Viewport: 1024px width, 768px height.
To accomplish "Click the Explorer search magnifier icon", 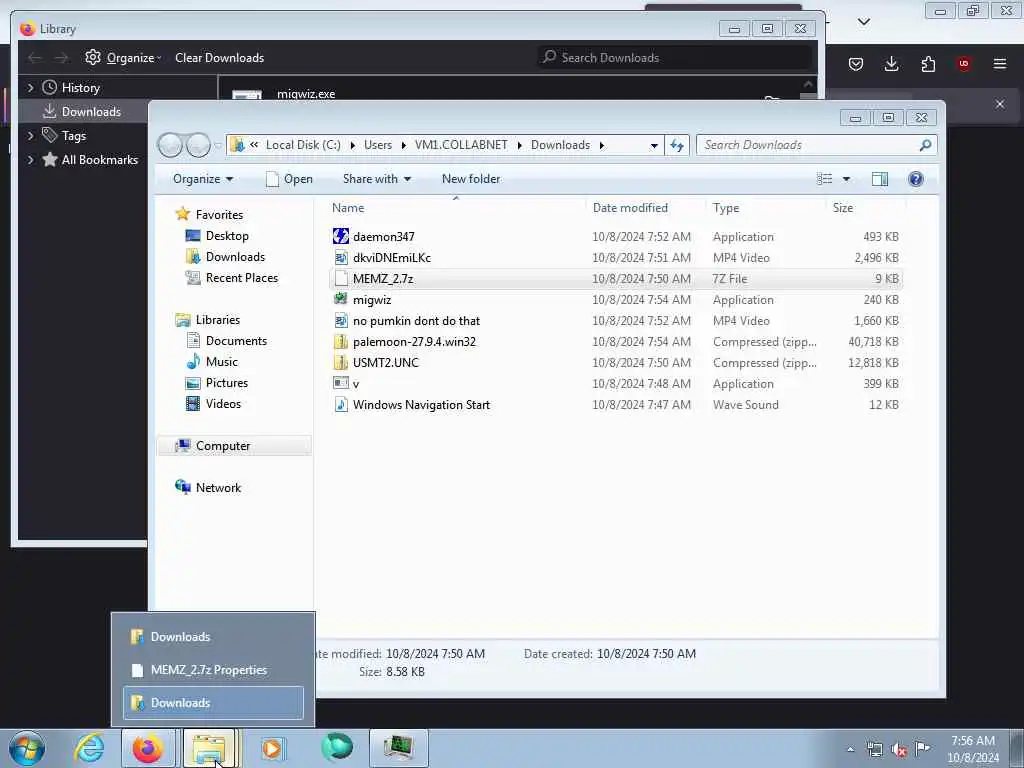I will tap(925, 145).
